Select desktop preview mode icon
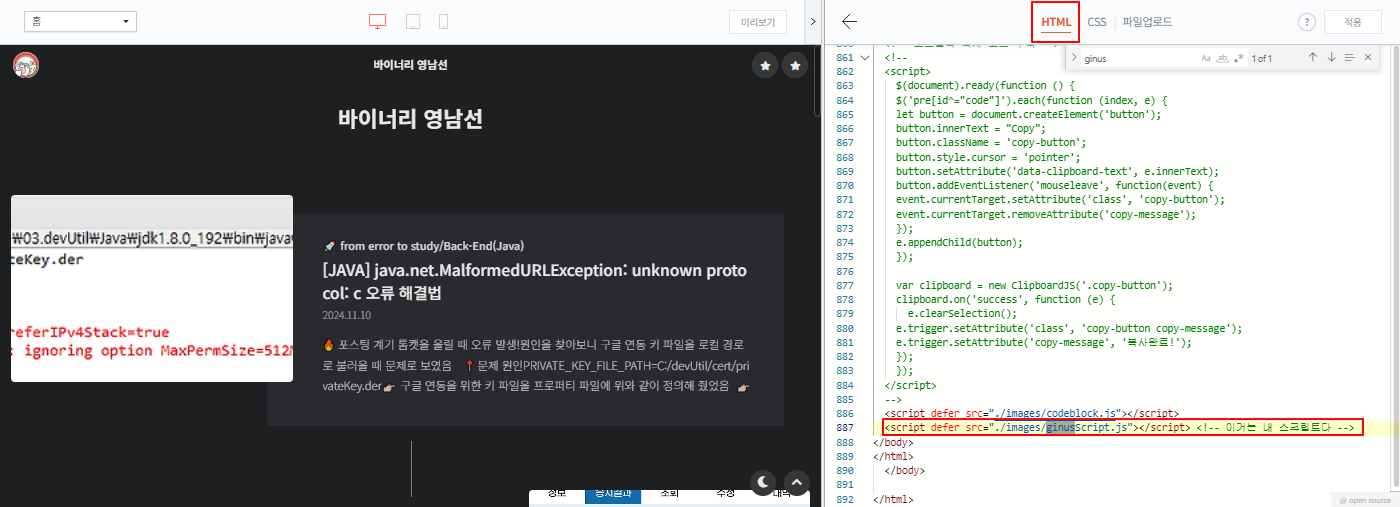This screenshot has height=507, width=1400. tap(378, 22)
